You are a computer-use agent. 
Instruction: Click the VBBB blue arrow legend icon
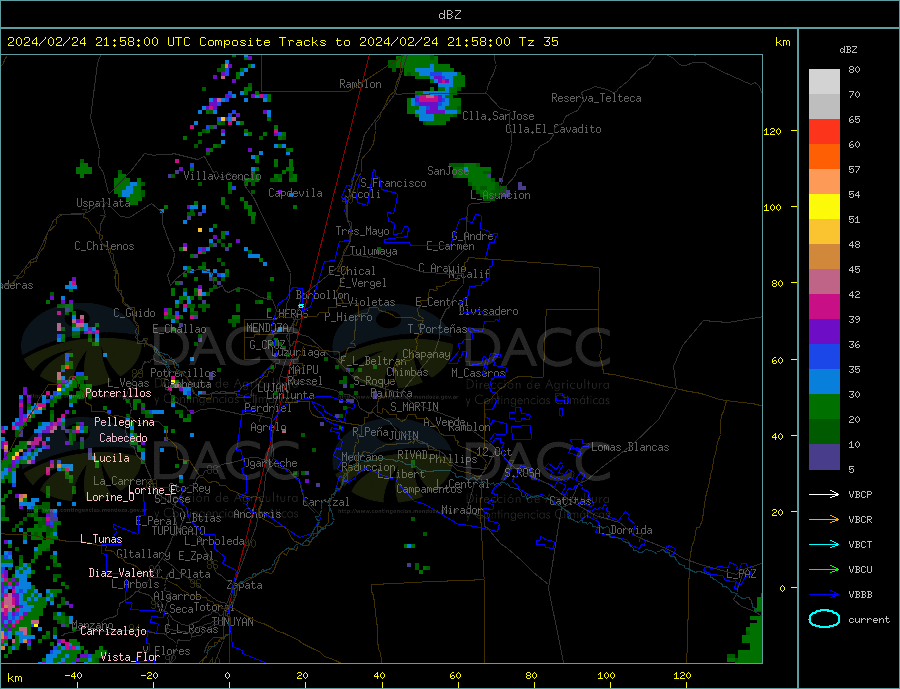[824, 595]
